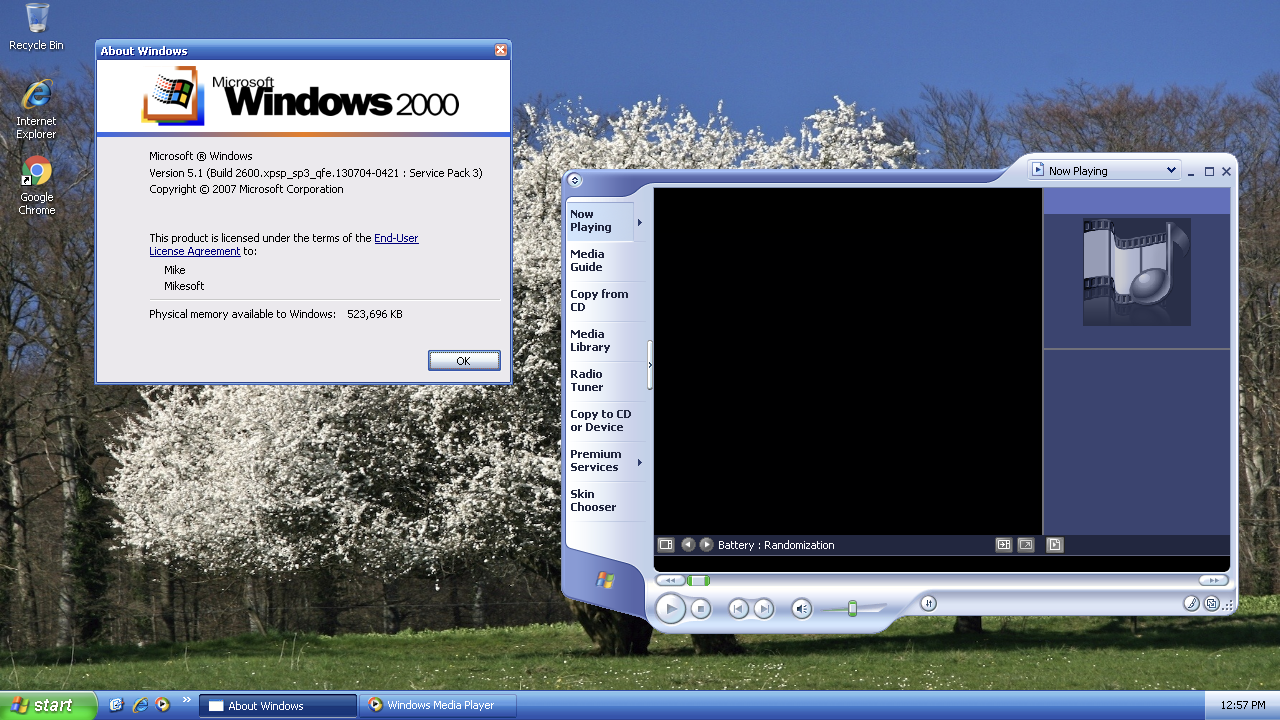Click OK in About Windows dialog

click(464, 361)
